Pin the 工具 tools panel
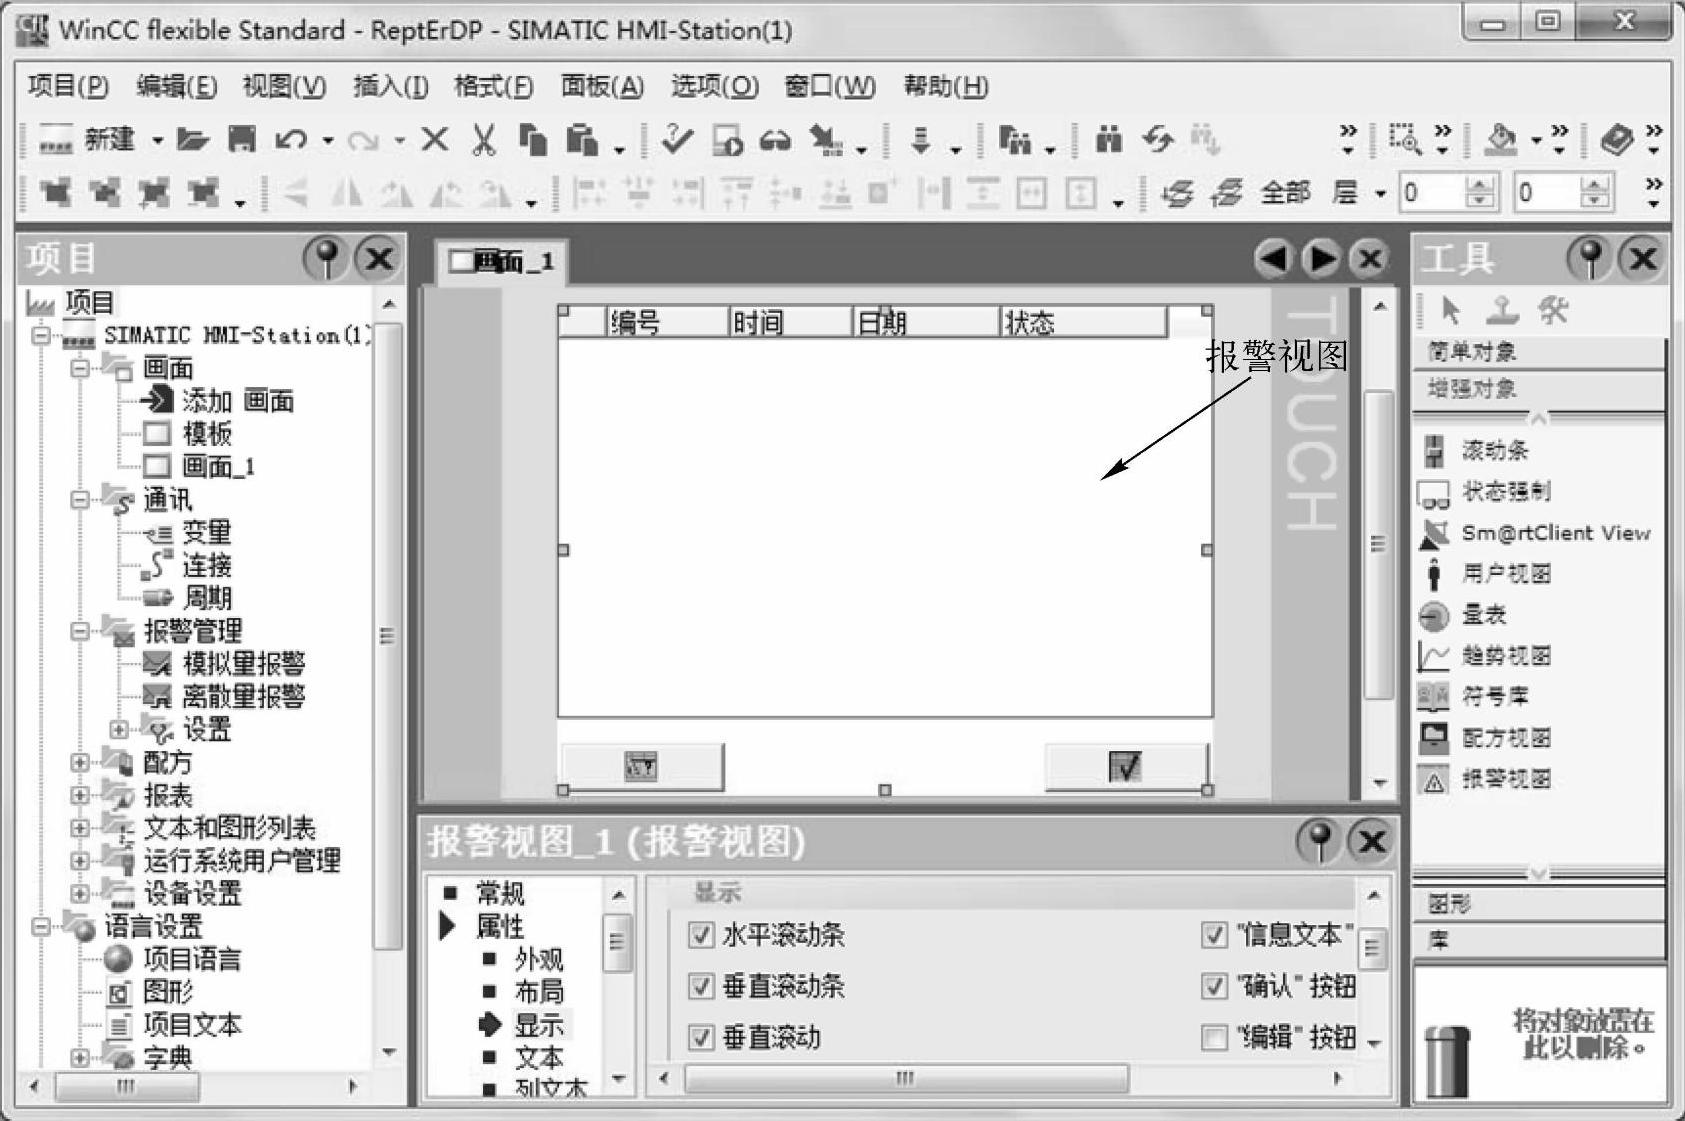Image resolution: width=1685 pixels, height=1121 pixels. coord(1590,258)
